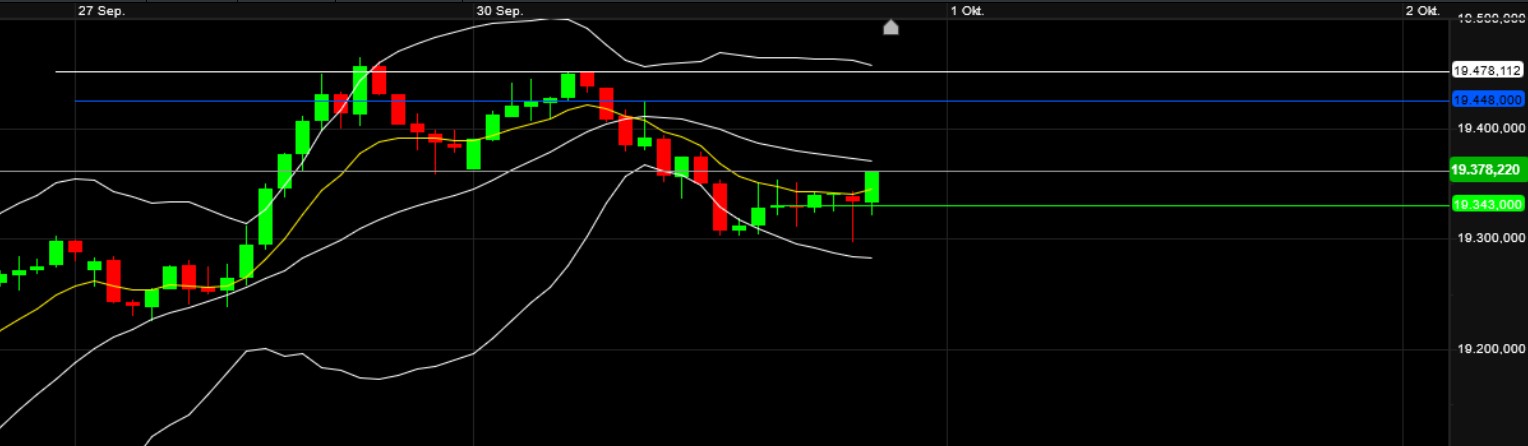Select the blue 19.448,000 price label
The image size is (1528, 446).
(1487, 100)
